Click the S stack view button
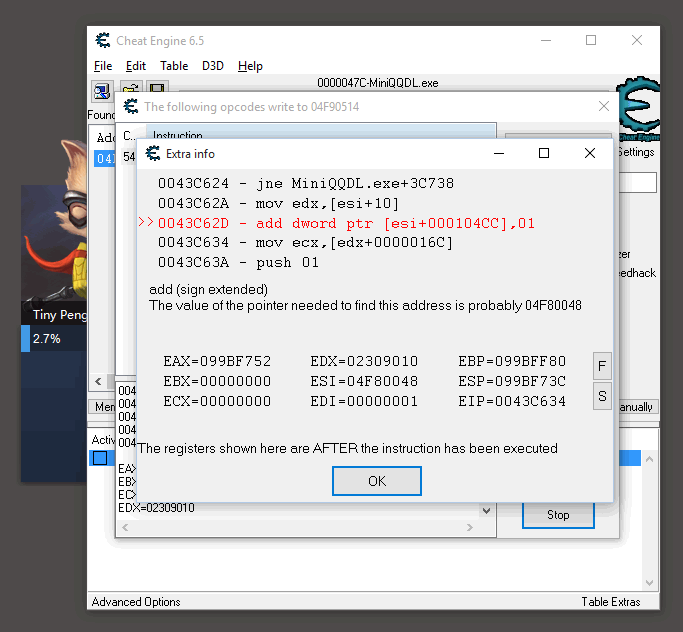Viewport: 683px width, 632px height. point(602,396)
